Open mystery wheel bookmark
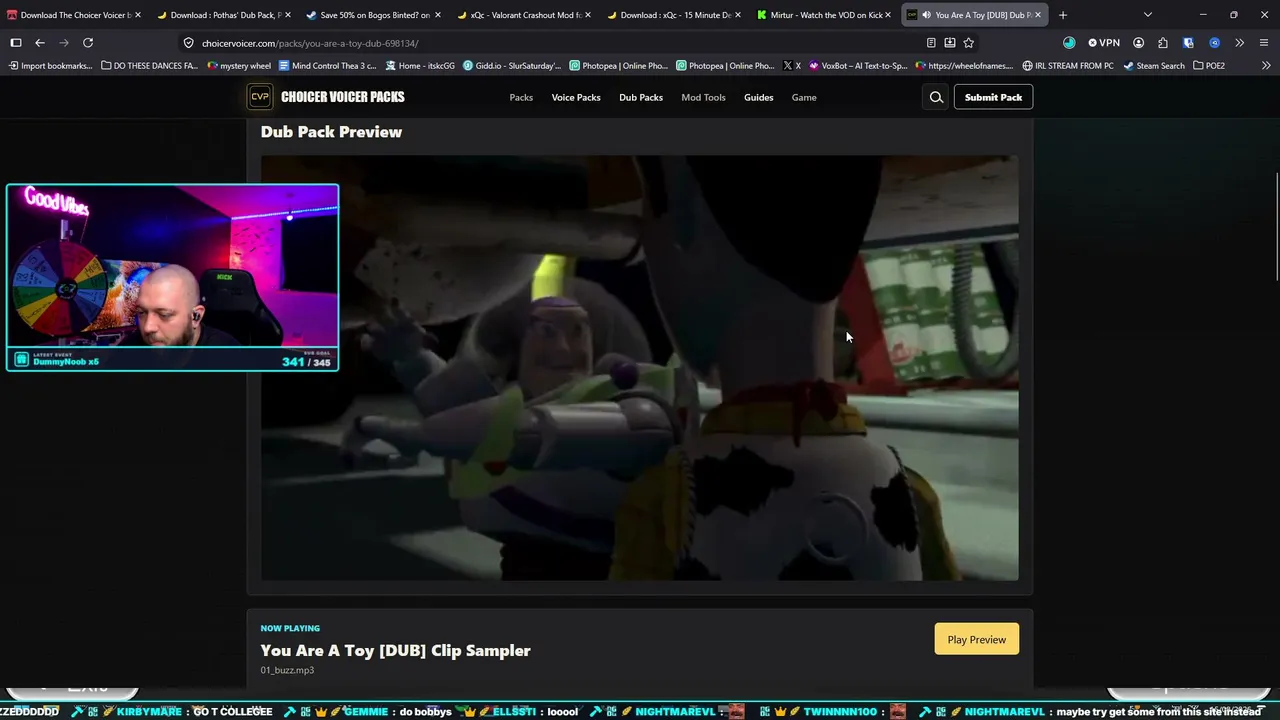The image size is (1280, 720). point(239,66)
